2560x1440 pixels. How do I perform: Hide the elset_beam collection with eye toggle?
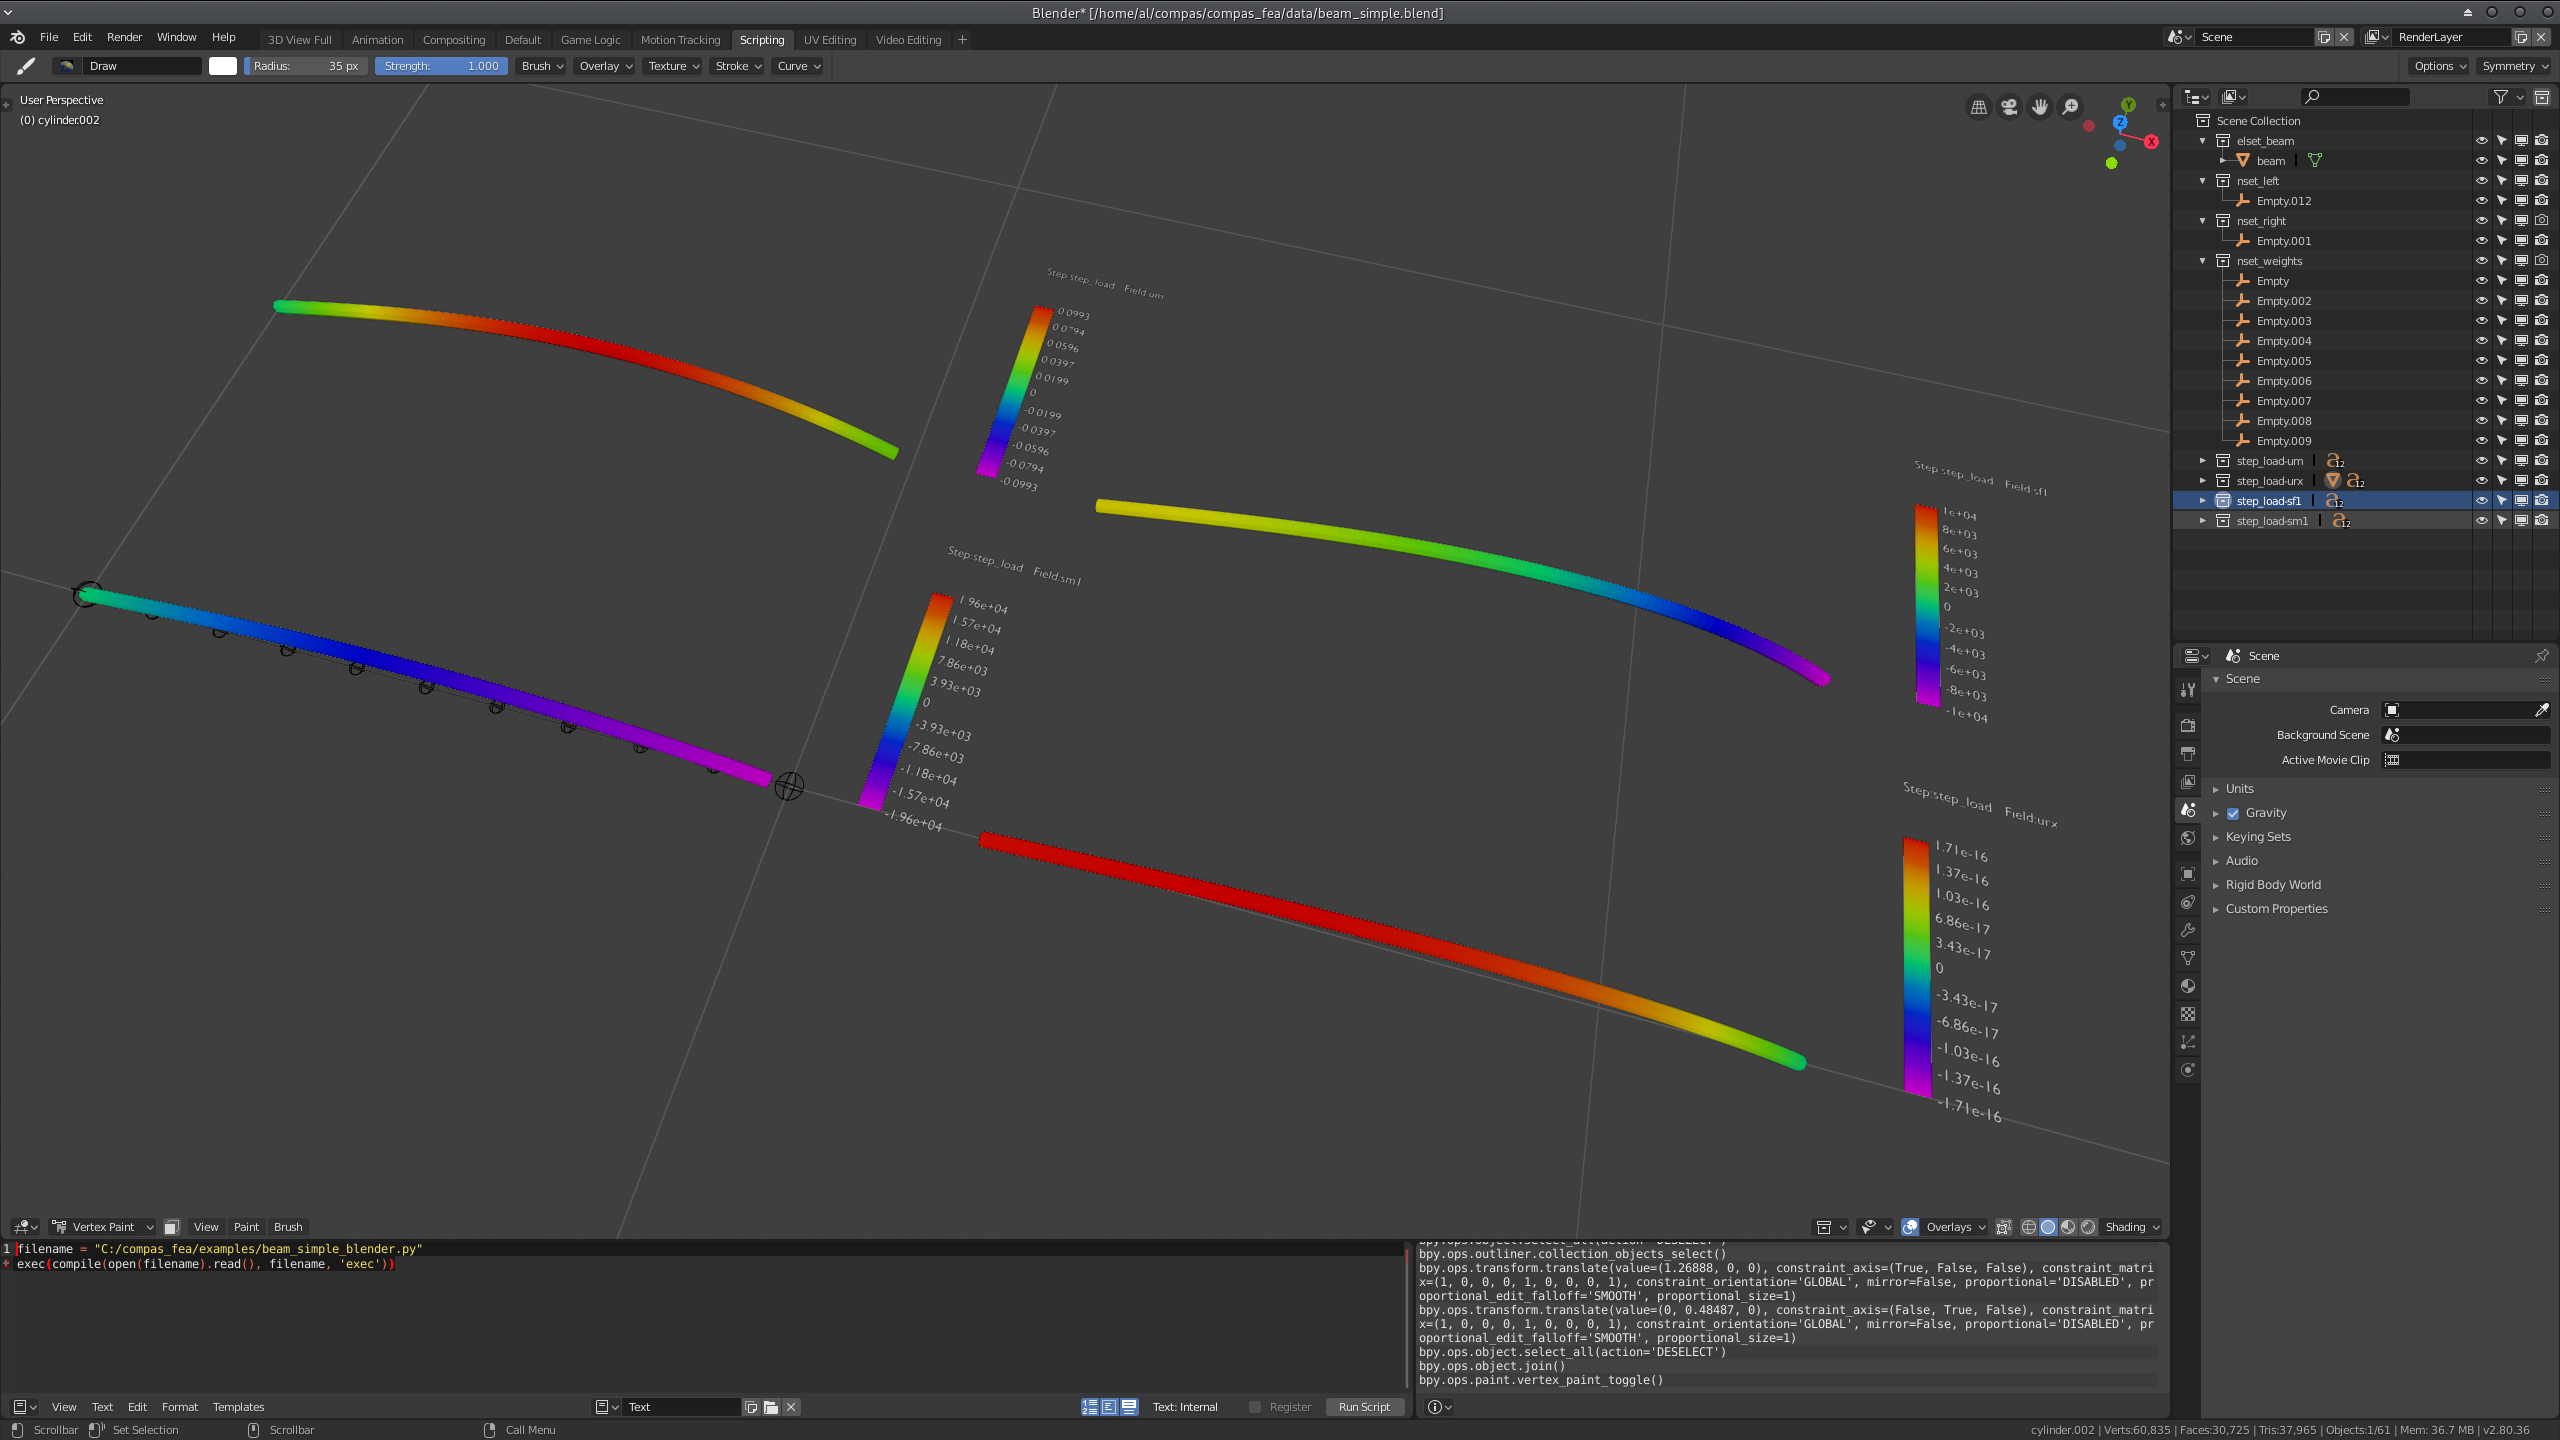2482,140
